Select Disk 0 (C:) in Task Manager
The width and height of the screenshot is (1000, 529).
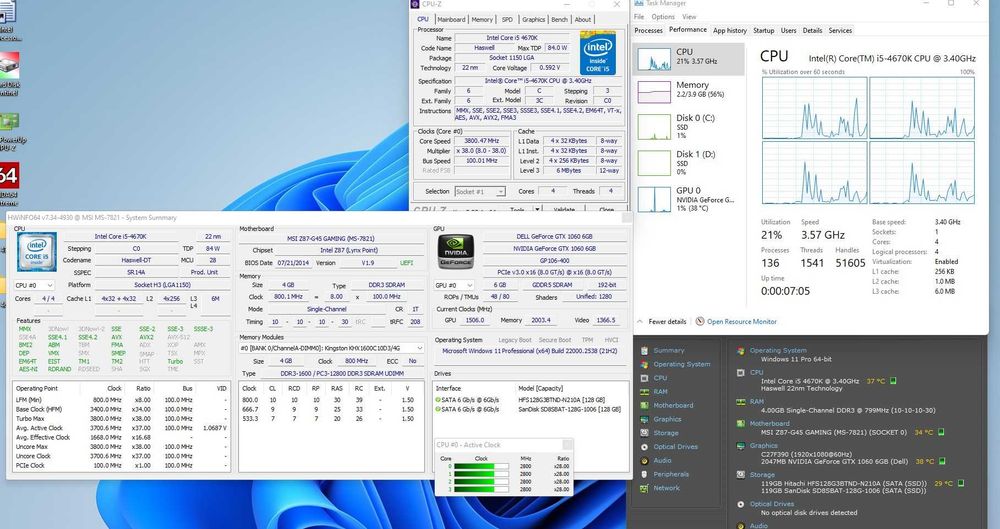(688, 127)
